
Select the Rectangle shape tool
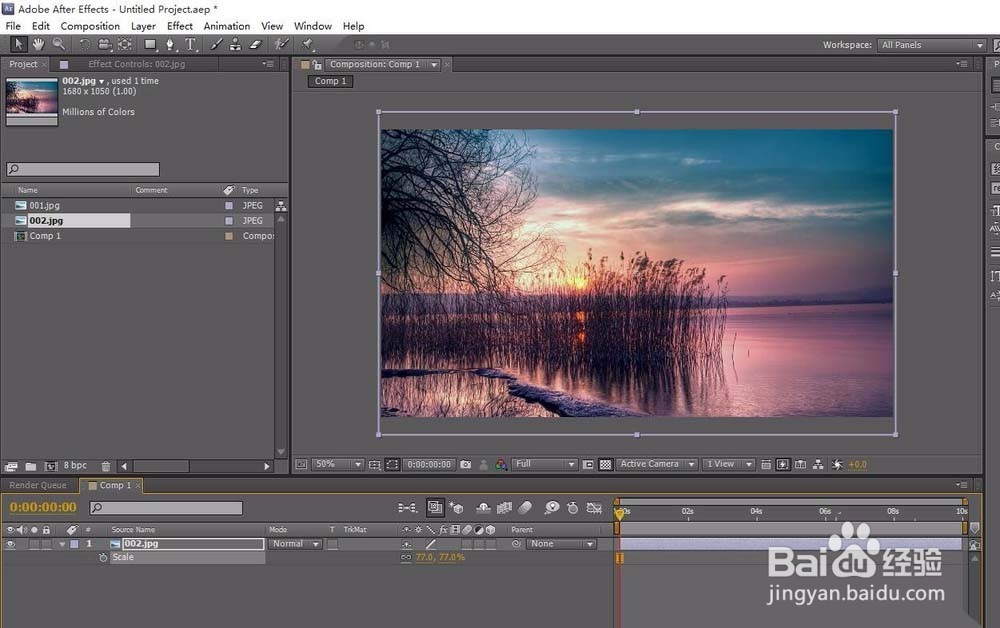click(151, 44)
